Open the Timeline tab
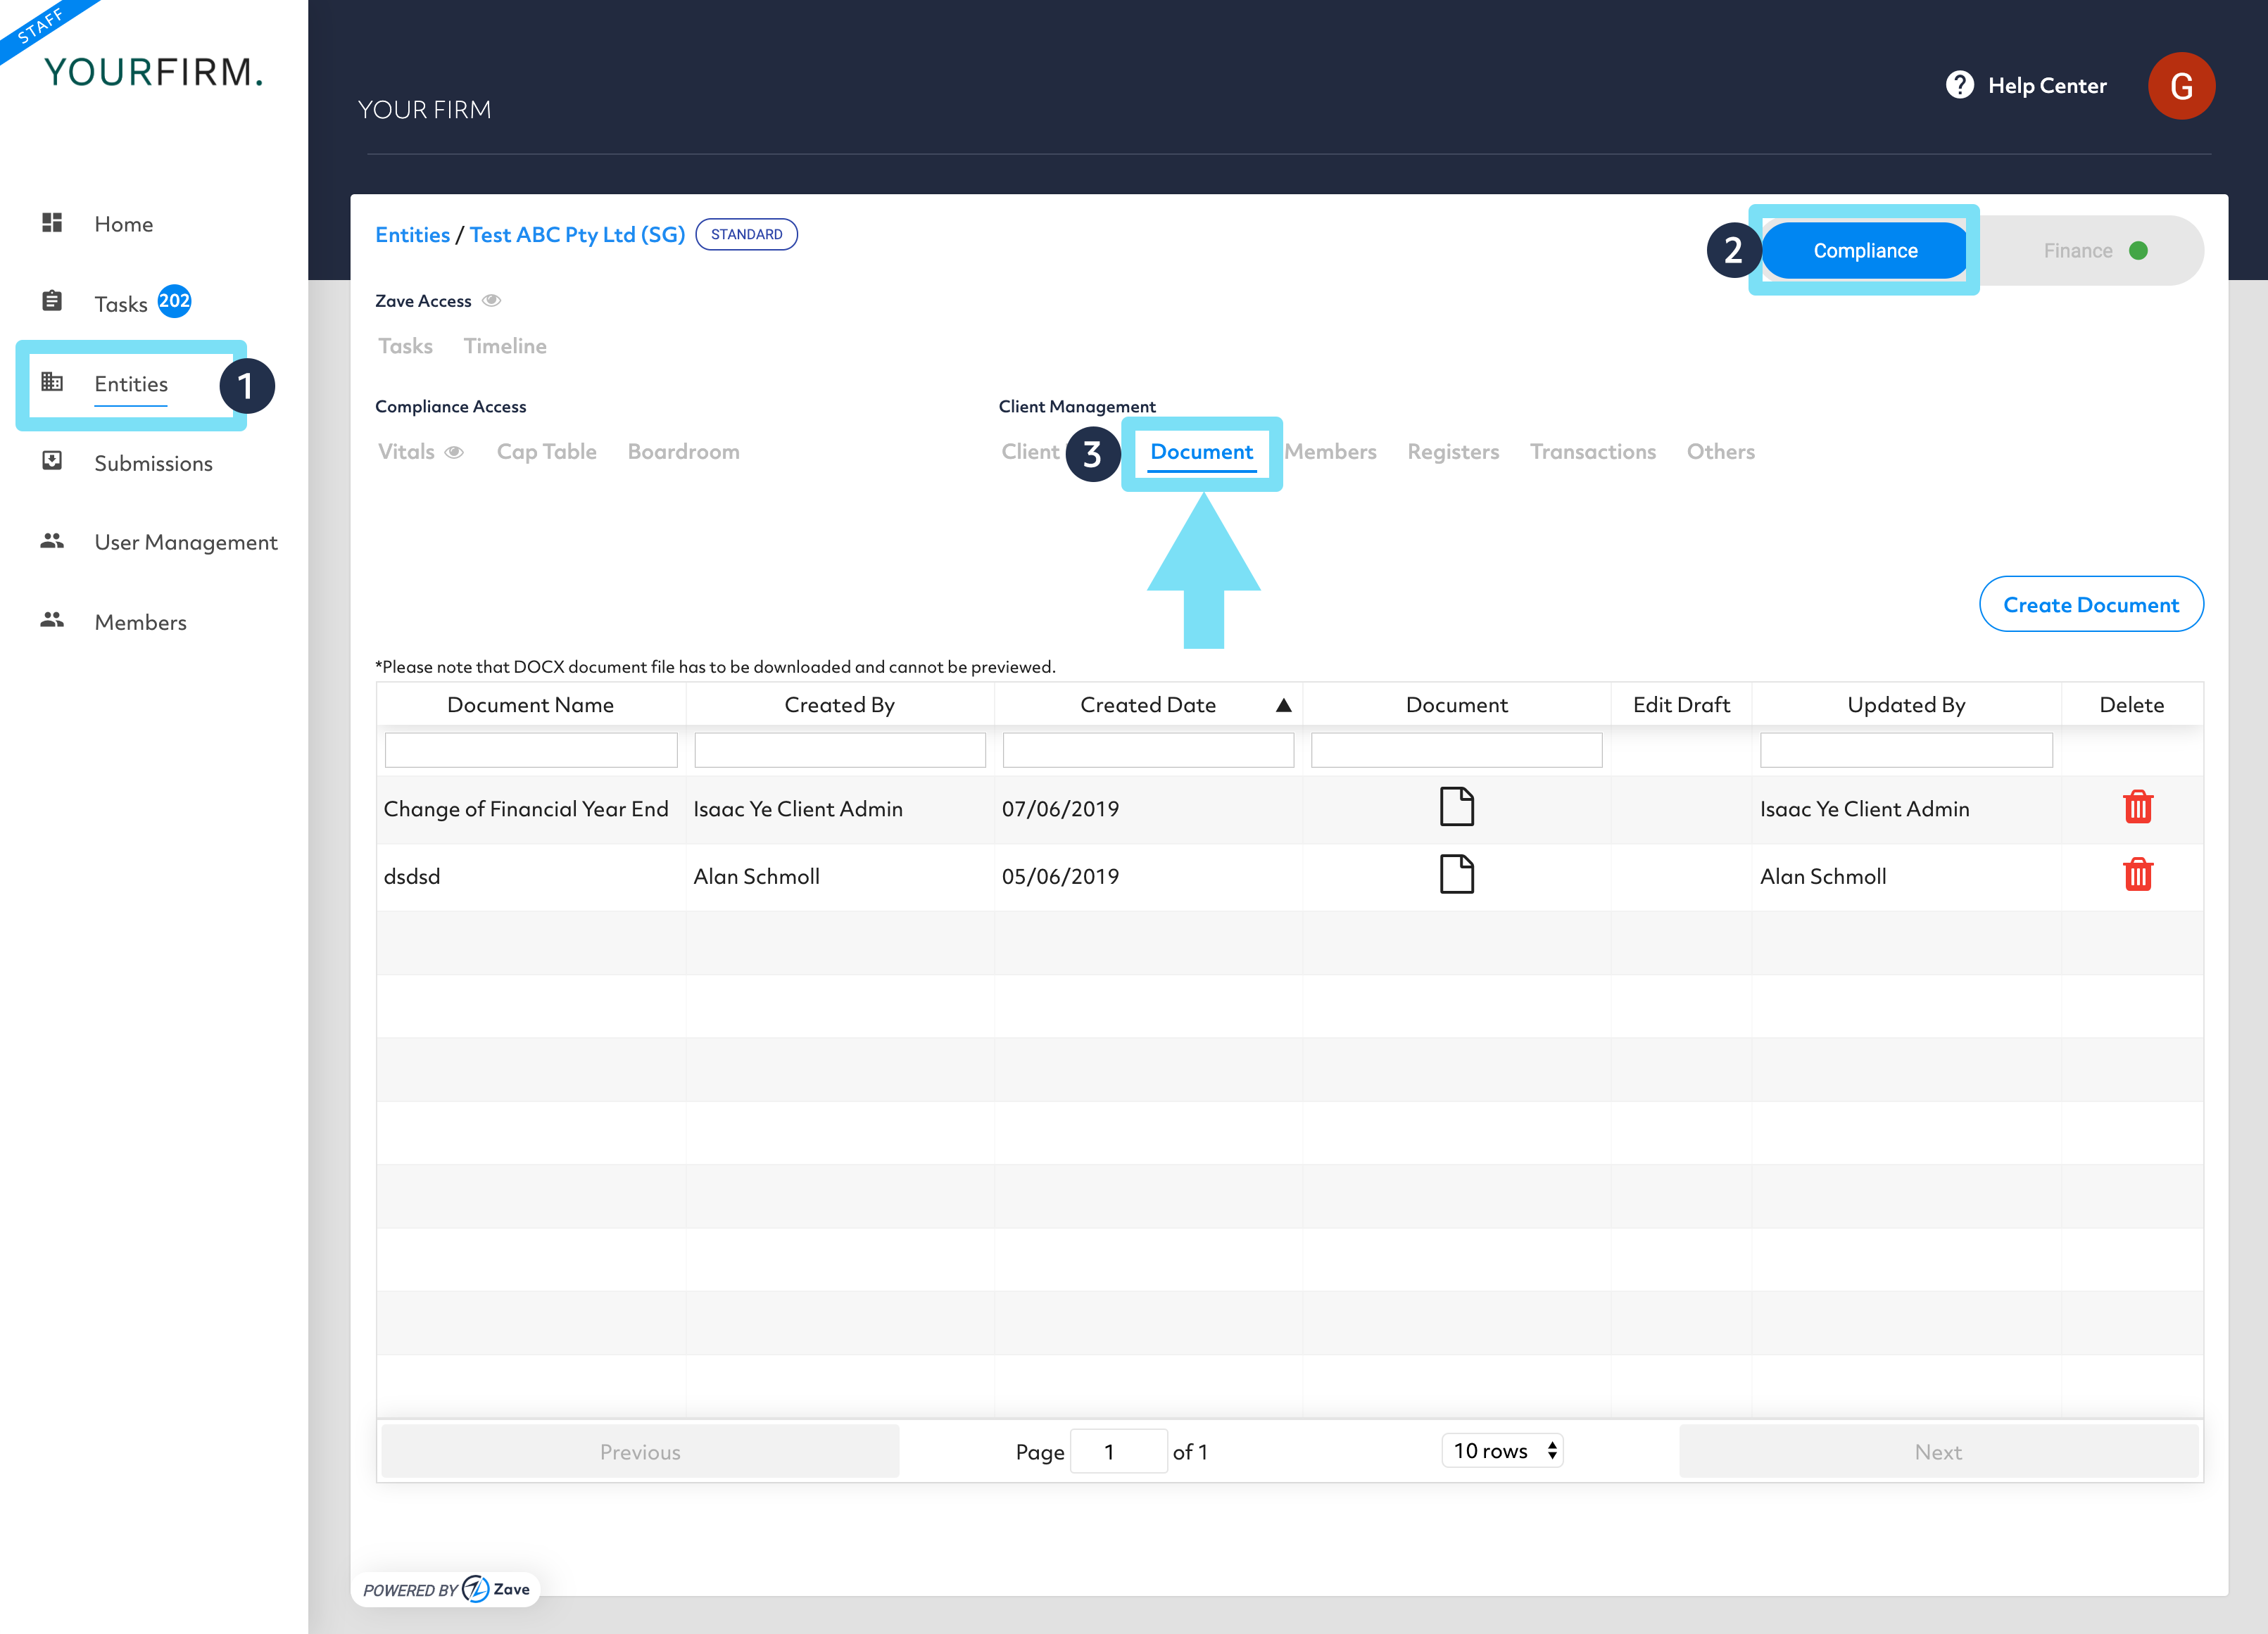The image size is (2268, 1634). click(x=505, y=346)
